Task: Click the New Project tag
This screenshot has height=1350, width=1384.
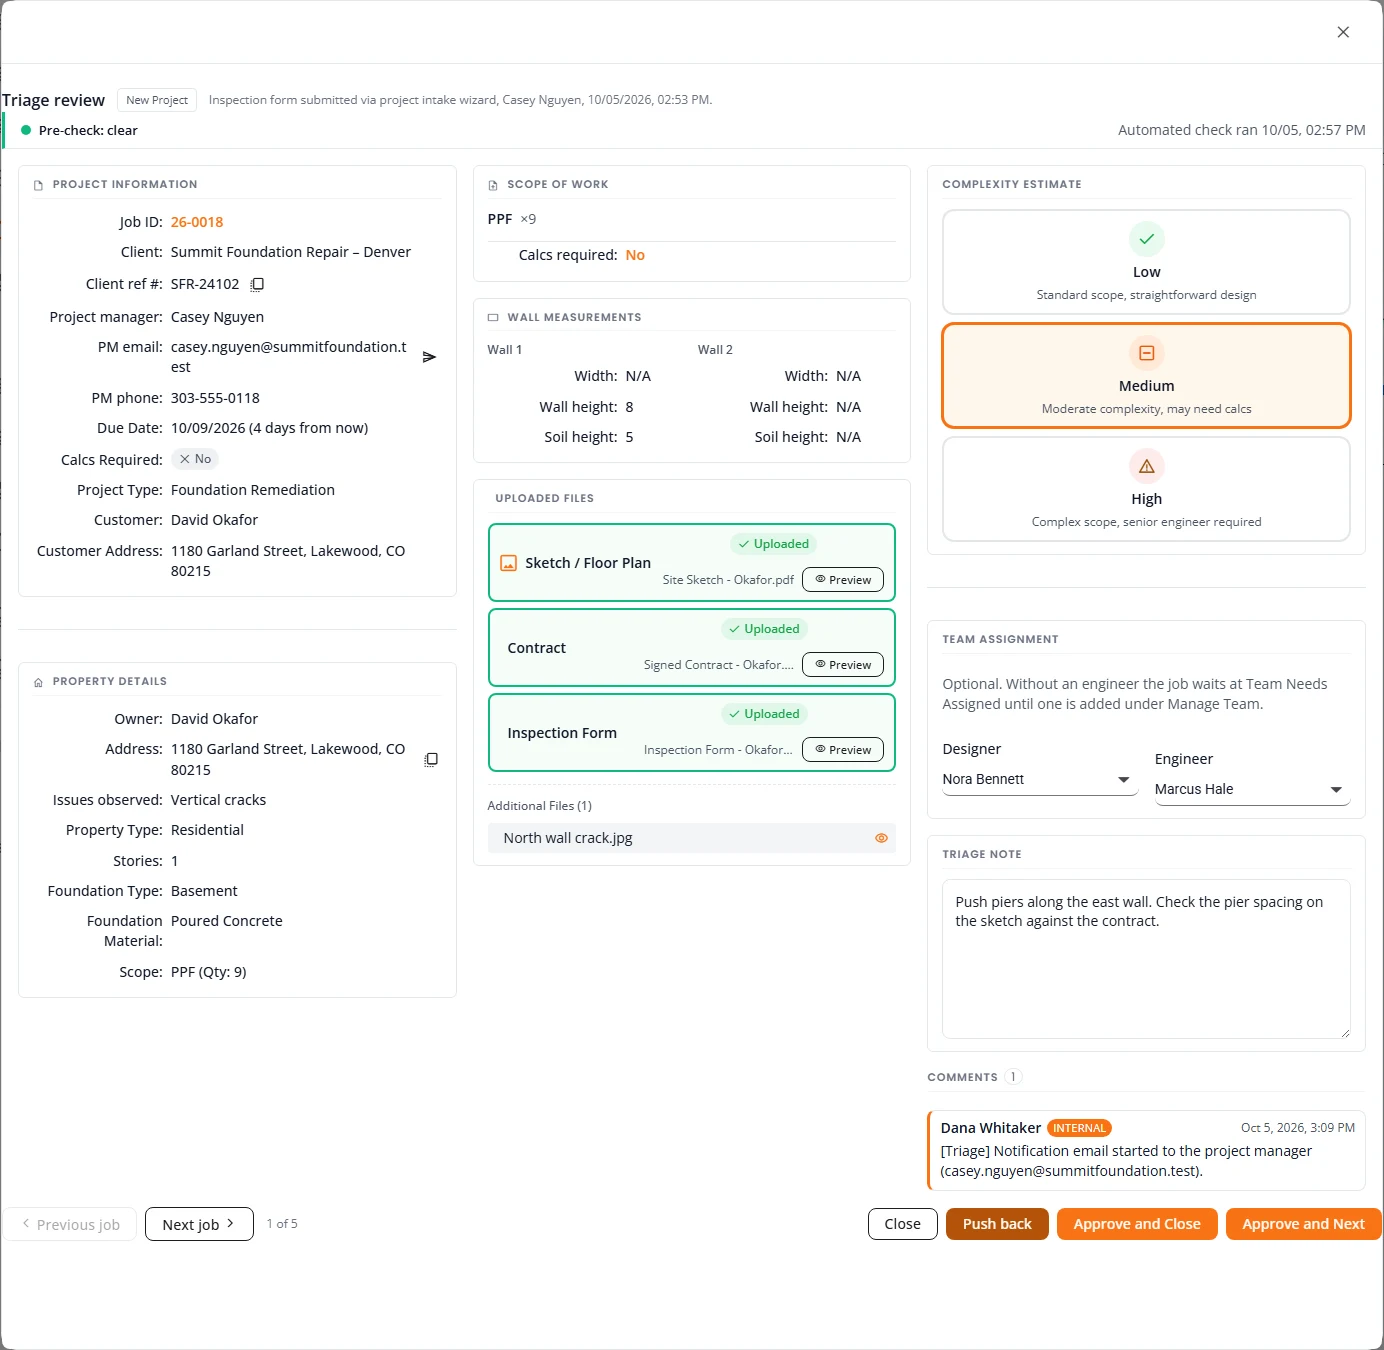Action: click(x=157, y=100)
